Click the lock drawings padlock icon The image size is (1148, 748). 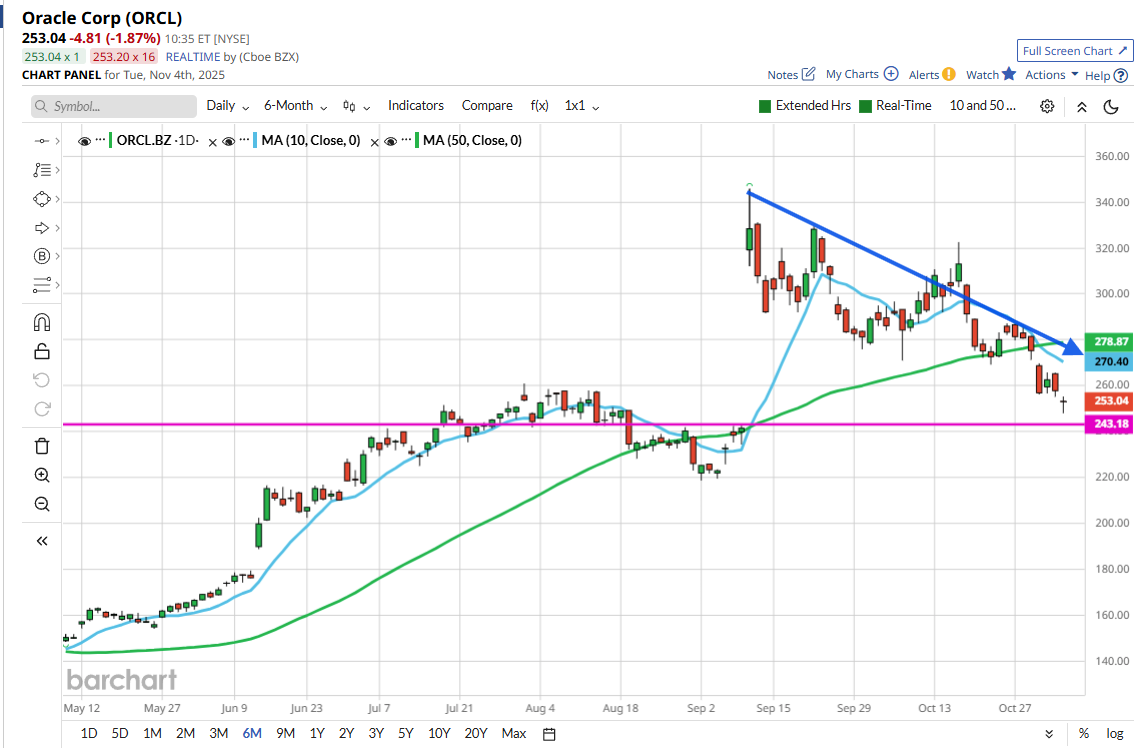click(x=42, y=350)
